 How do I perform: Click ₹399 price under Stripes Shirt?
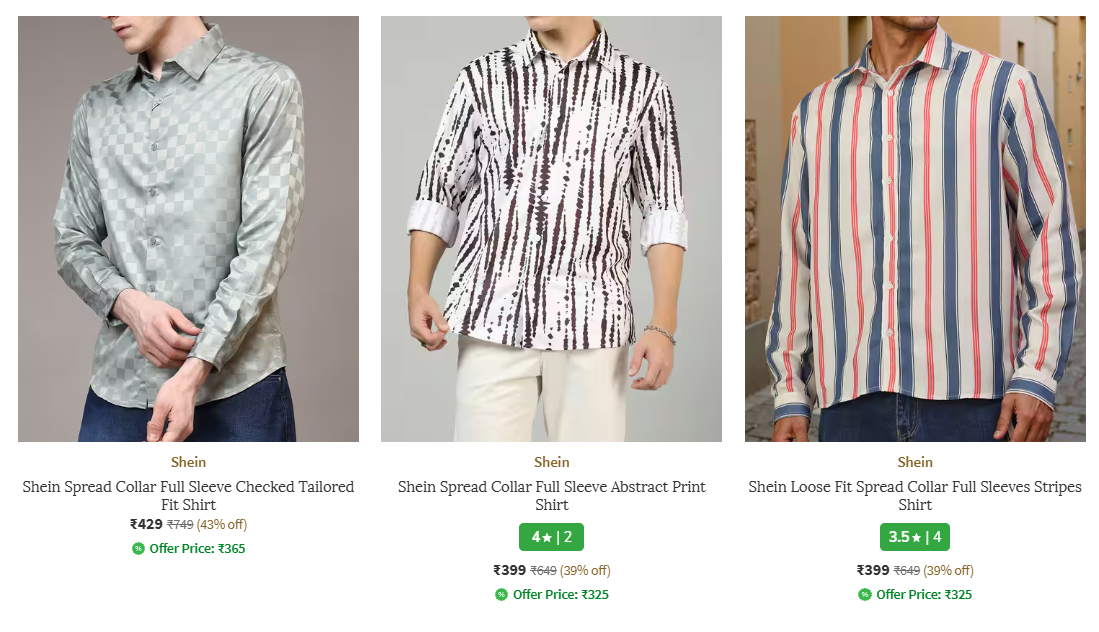(x=872, y=570)
